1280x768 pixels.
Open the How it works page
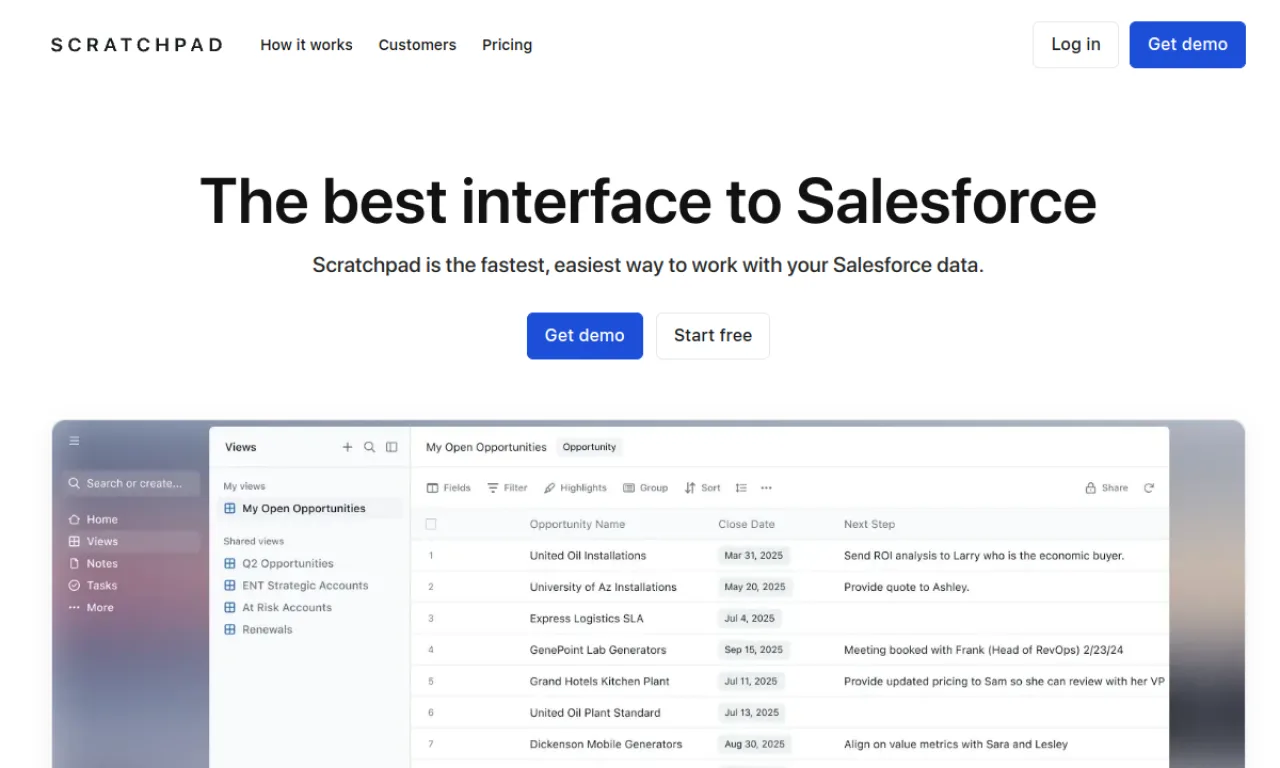pos(306,45)
